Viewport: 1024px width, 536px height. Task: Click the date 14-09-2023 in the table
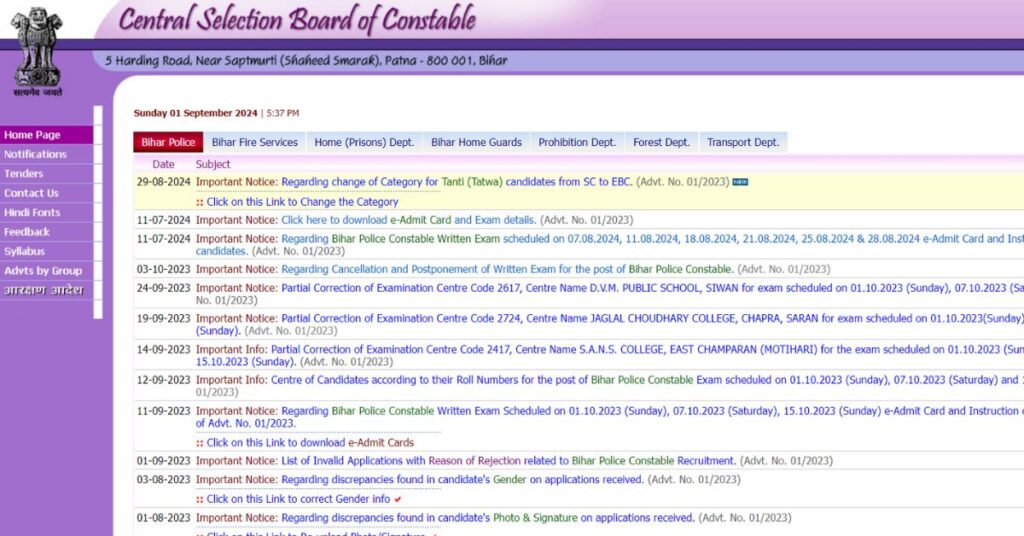163,350
